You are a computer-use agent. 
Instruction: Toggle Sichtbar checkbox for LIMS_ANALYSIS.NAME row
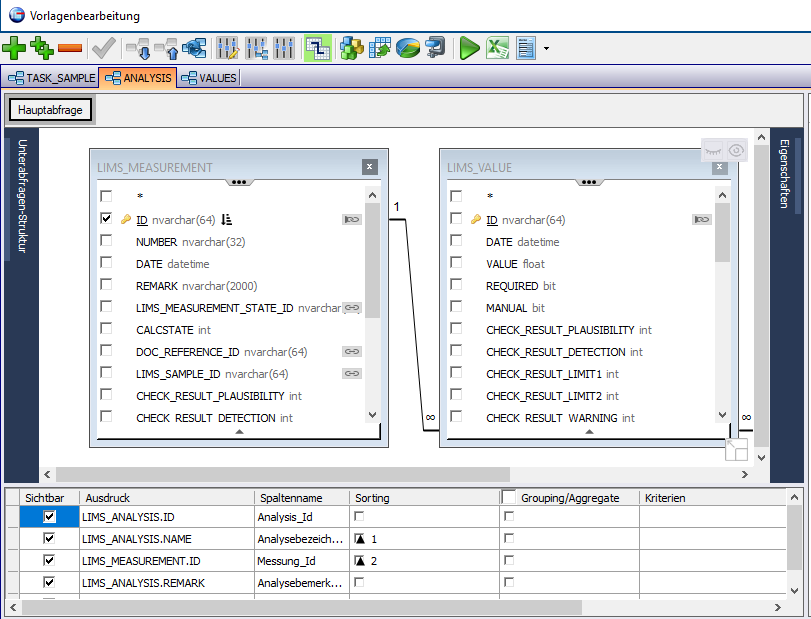(49, 539)
